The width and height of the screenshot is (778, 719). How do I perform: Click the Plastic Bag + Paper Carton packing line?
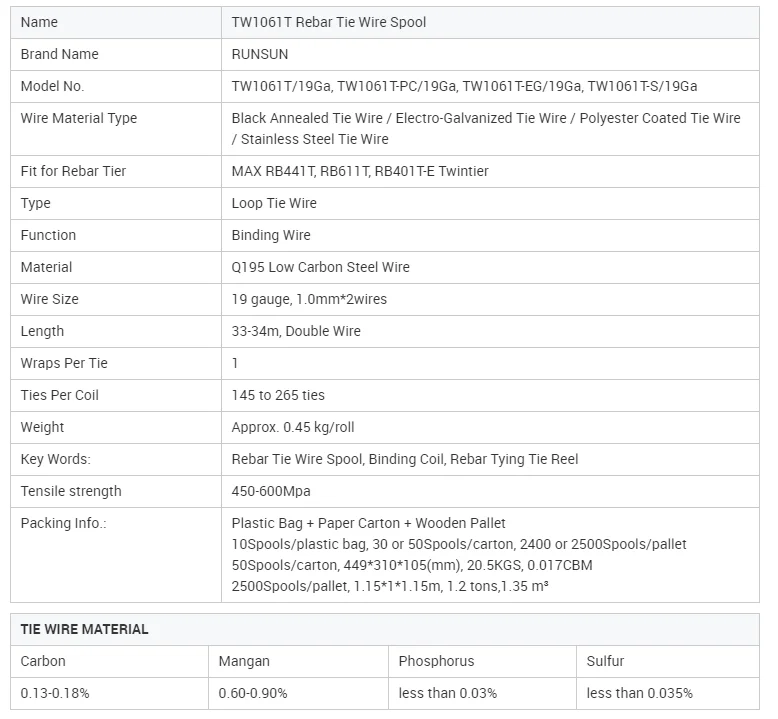pyautogui.click(x=368, y=523)
